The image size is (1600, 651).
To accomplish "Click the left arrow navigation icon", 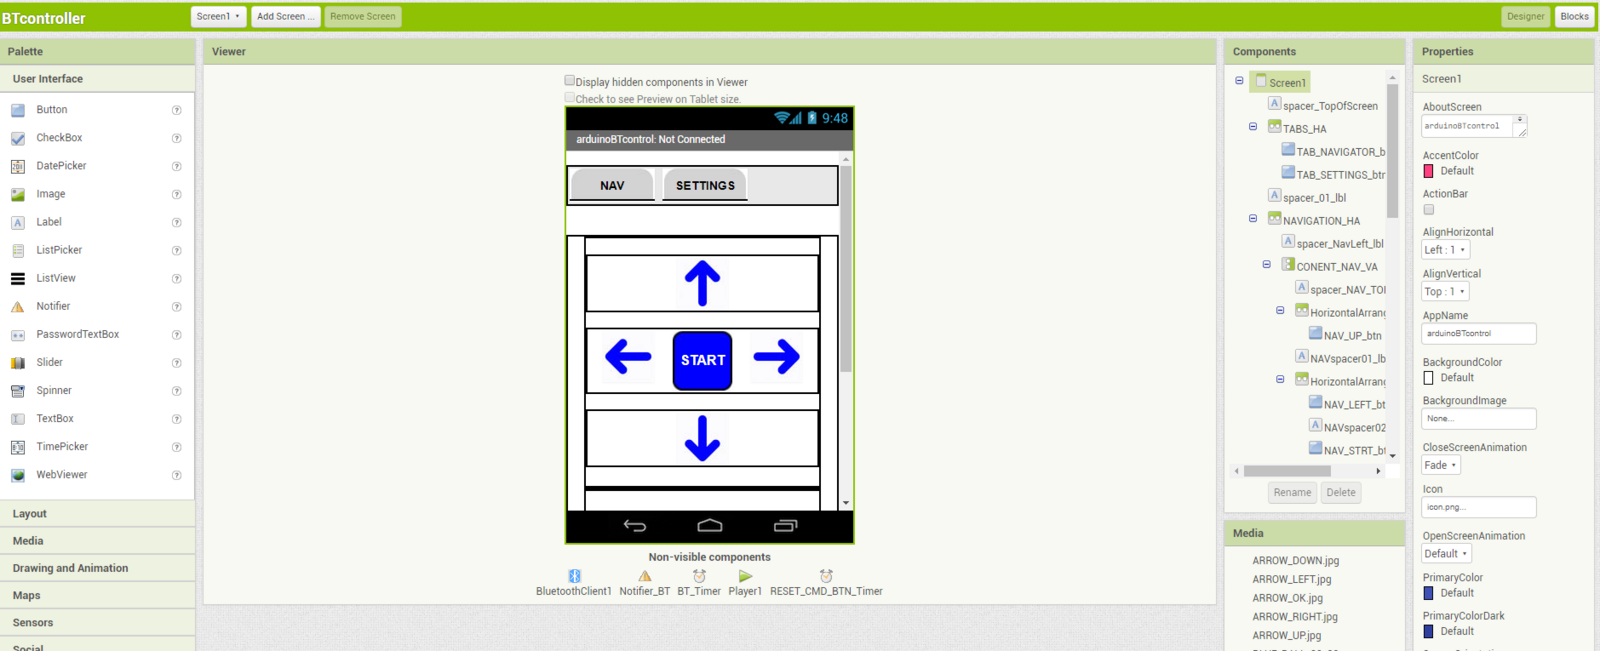I will tap(628, 357).
